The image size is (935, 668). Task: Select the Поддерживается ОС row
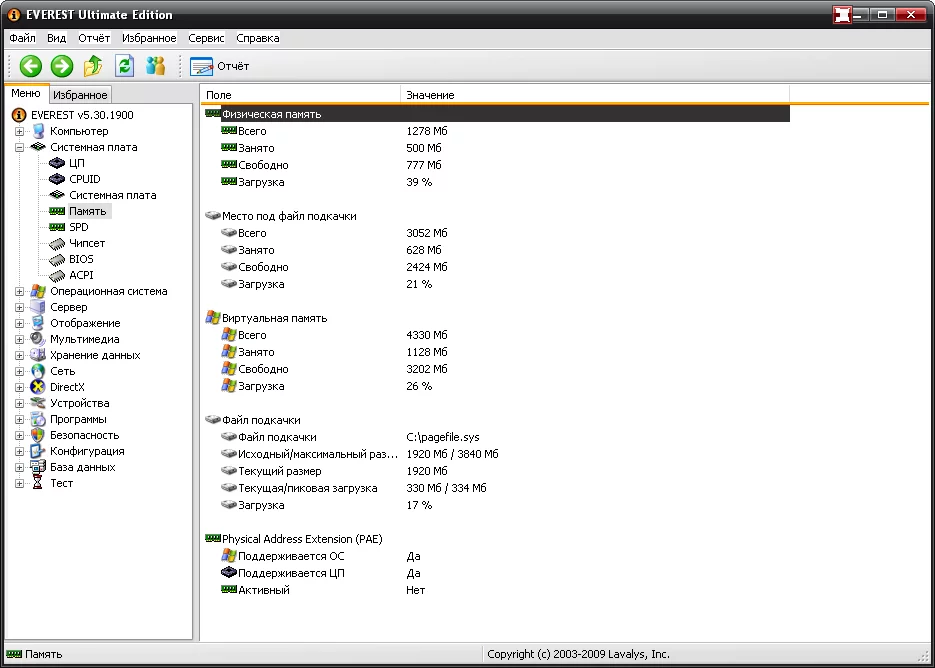click(x=497, y=556)
